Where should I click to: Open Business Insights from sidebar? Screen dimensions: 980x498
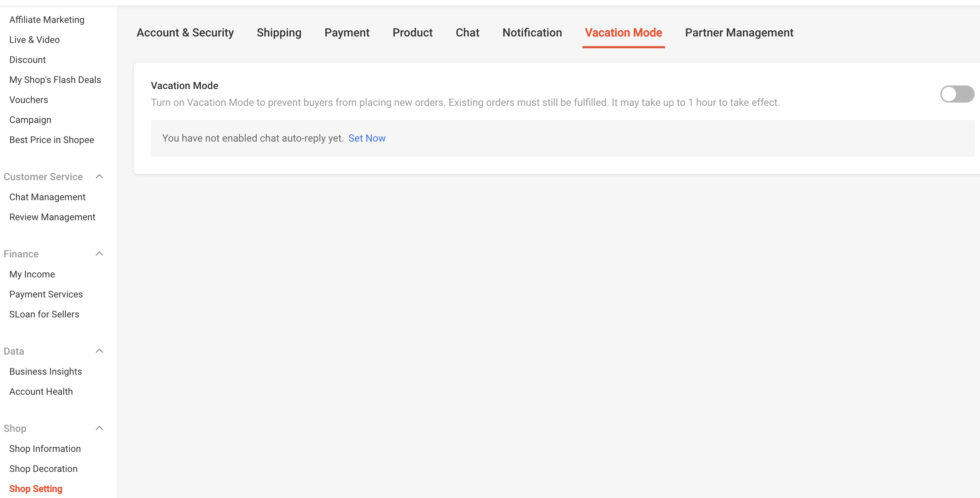[45, 371]
